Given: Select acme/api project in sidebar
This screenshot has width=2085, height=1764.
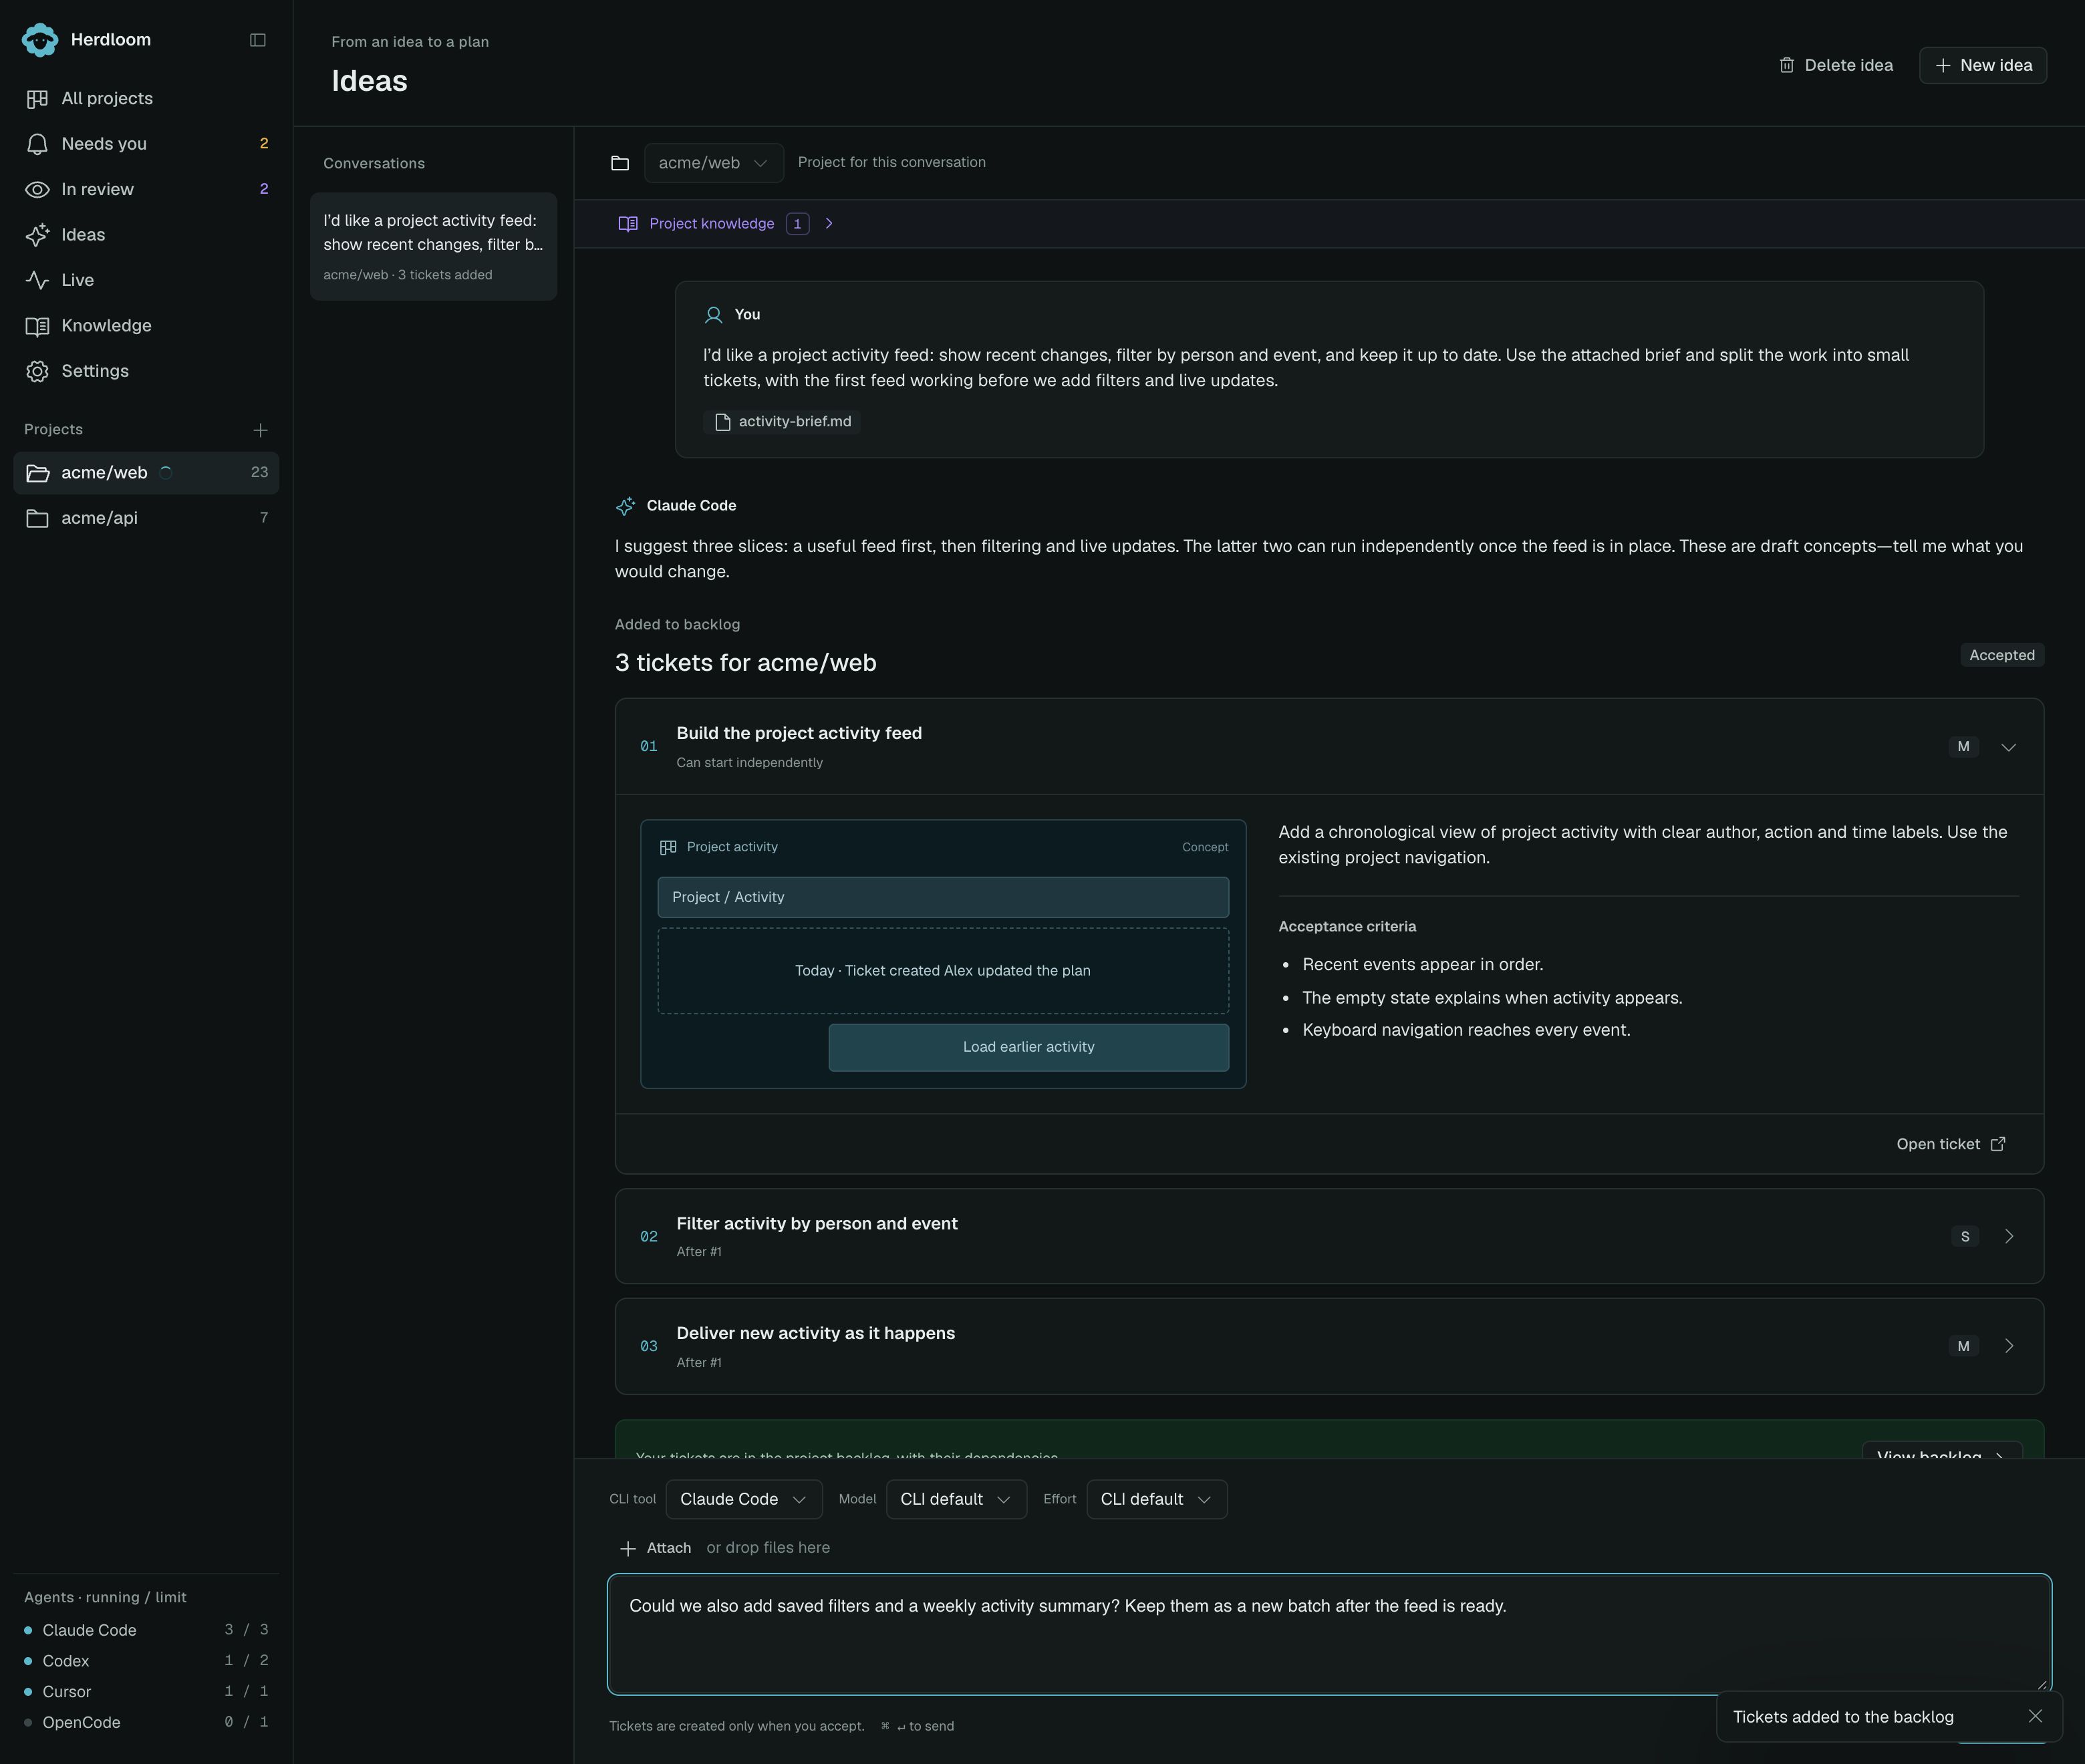Looking at the screenshot, I should (146, 518).
